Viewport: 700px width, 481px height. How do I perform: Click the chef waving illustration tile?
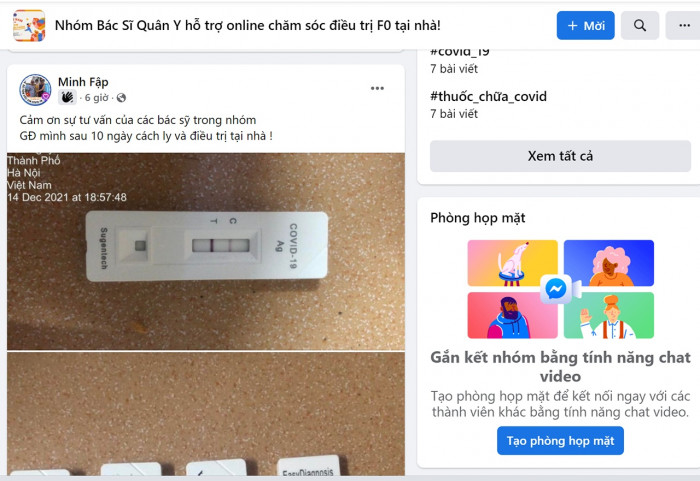pos(609,315)
